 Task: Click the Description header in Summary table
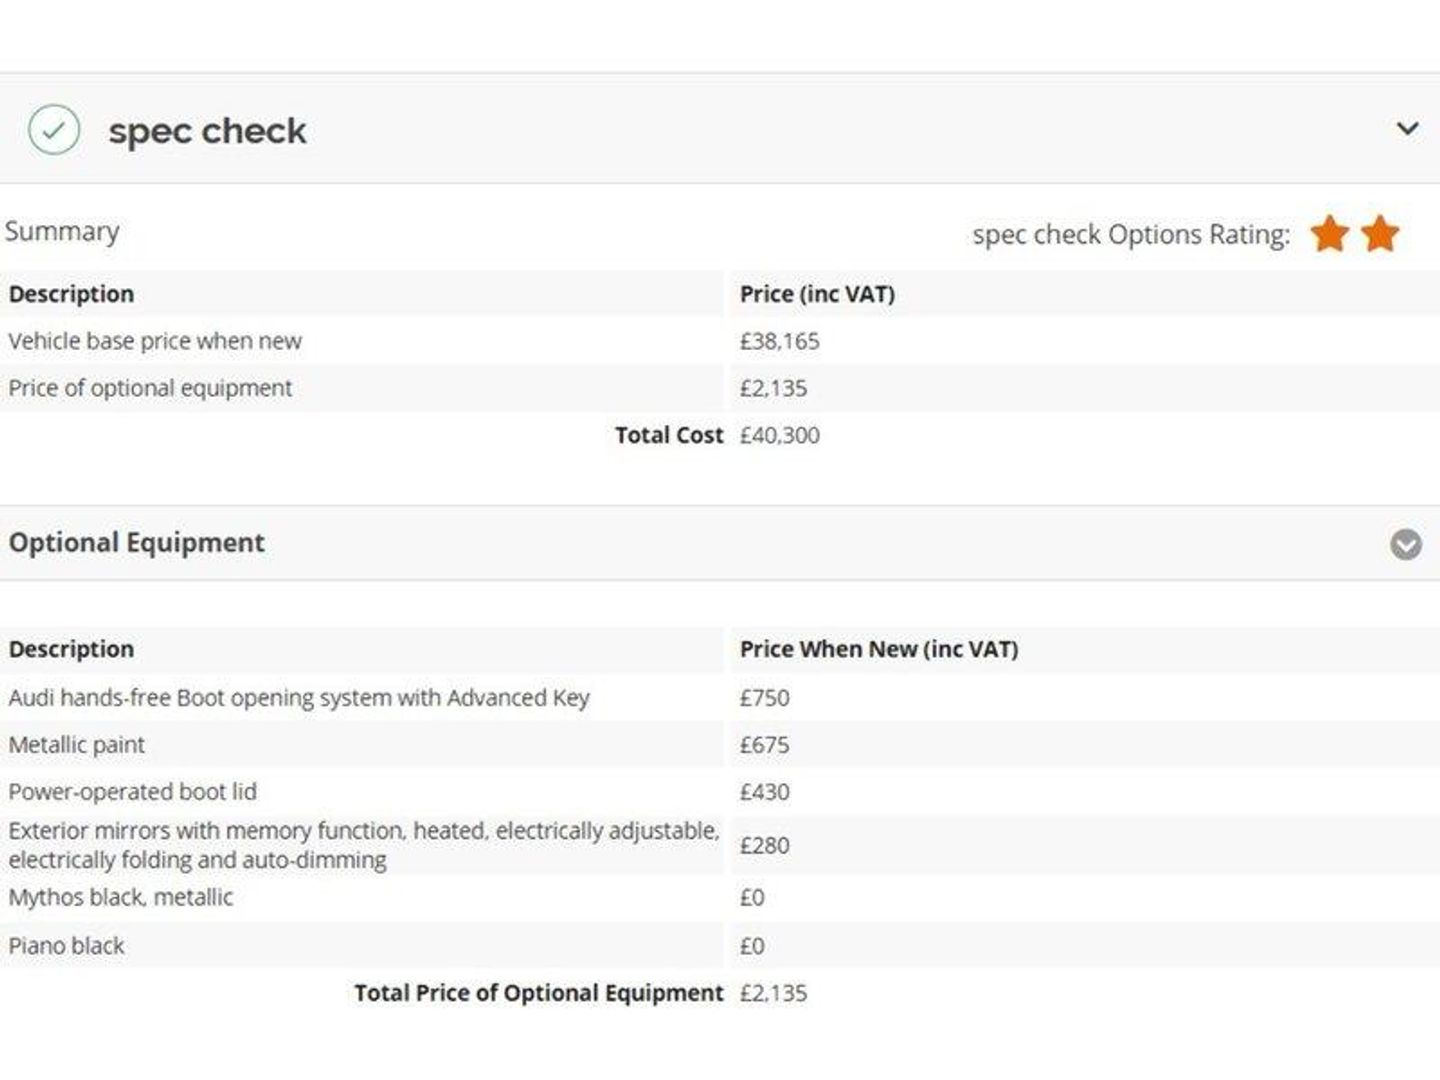tap(71, 294)
